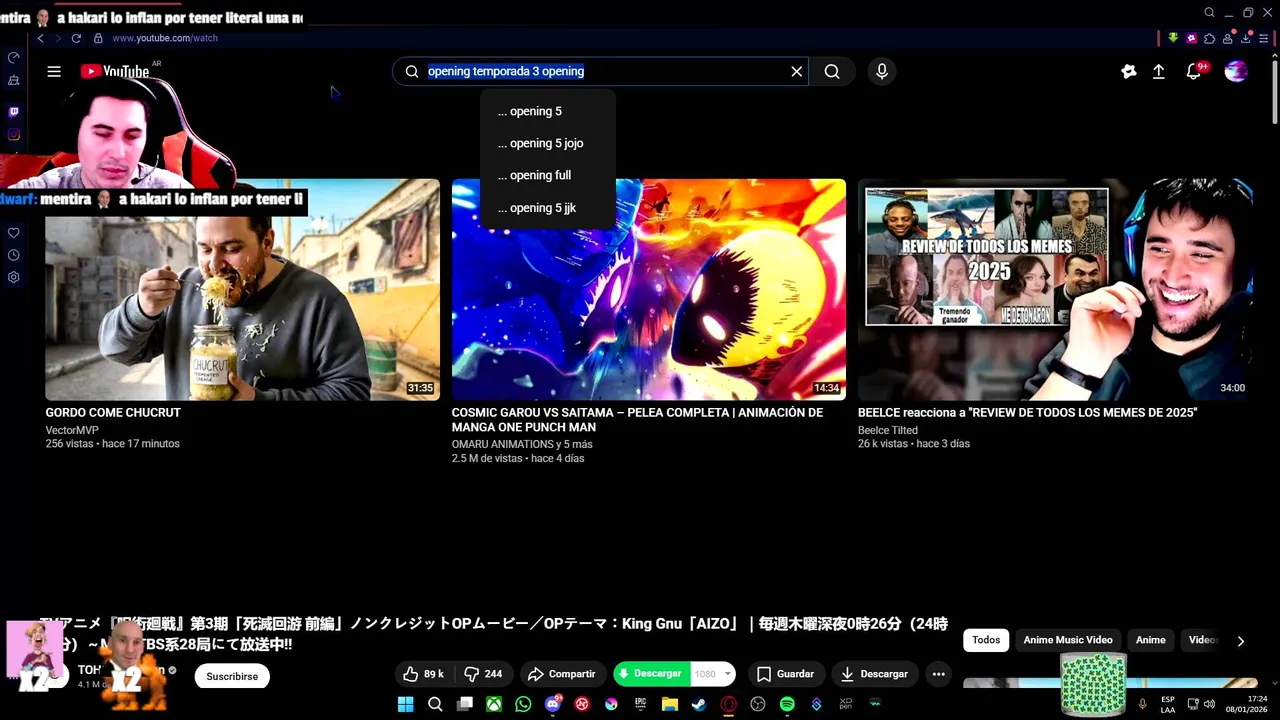Open the star-shaped extension icon in YouTube header
The height and width of the screenshot is (720, 1280).
[1128, 71]
